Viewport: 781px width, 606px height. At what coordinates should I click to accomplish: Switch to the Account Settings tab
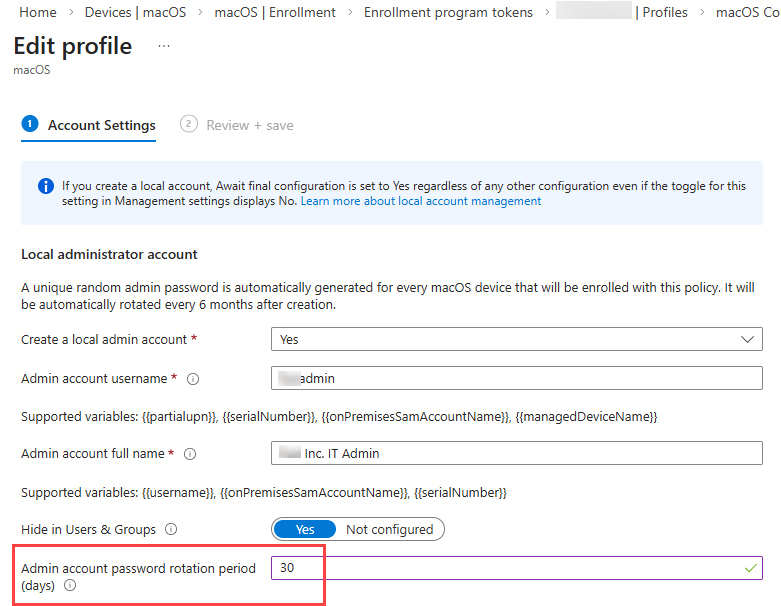[89, 125]
